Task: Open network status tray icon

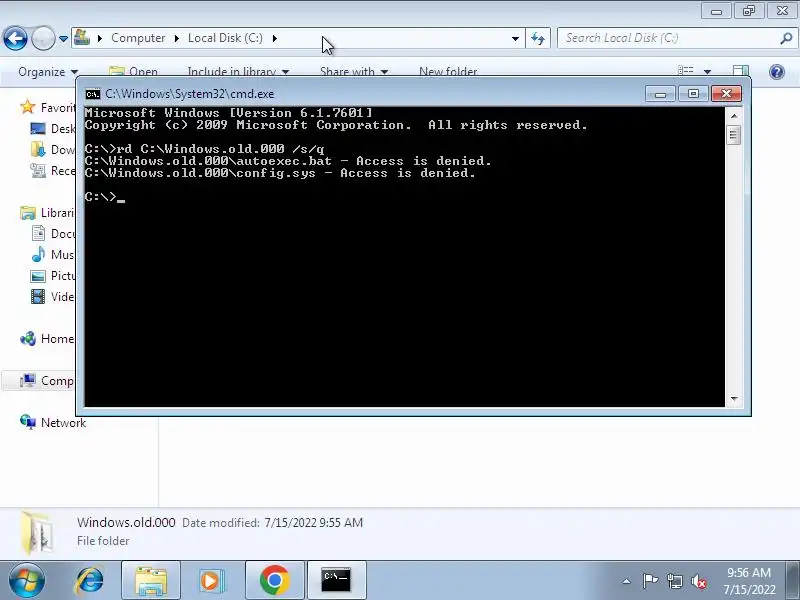Action: pos(674,581)
